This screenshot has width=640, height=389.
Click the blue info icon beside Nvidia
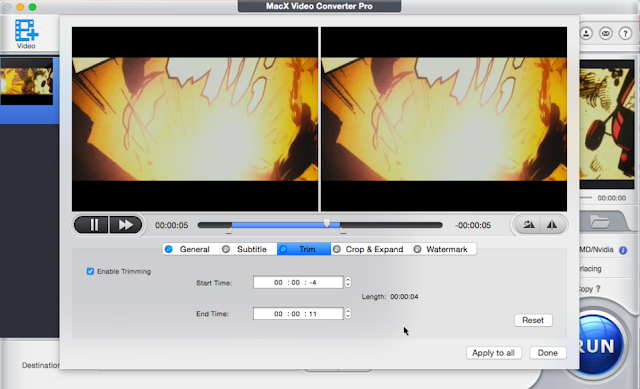click(623, 250)
